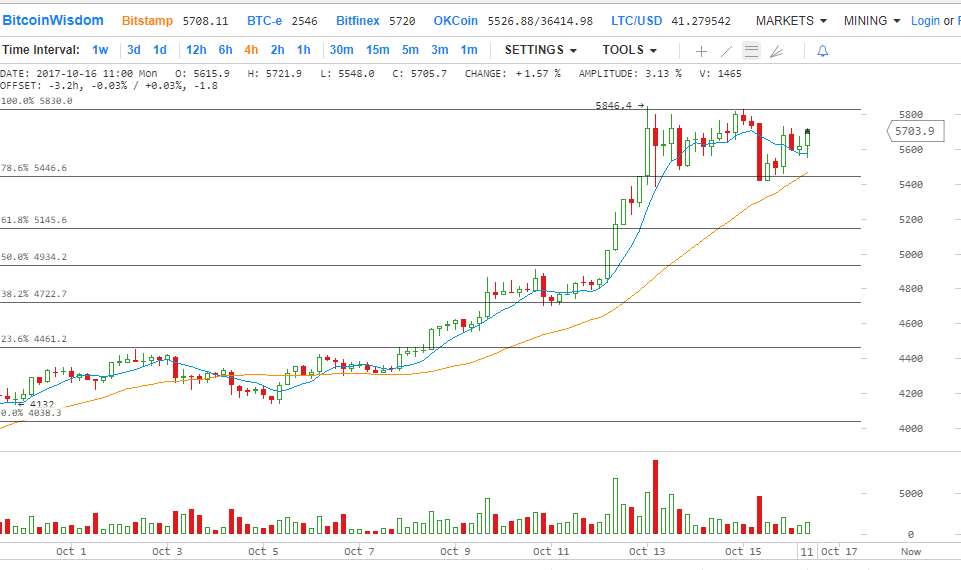Select the Bitstamp market link
This screenshot has height=570, width=961.
(x=146, y=21)
